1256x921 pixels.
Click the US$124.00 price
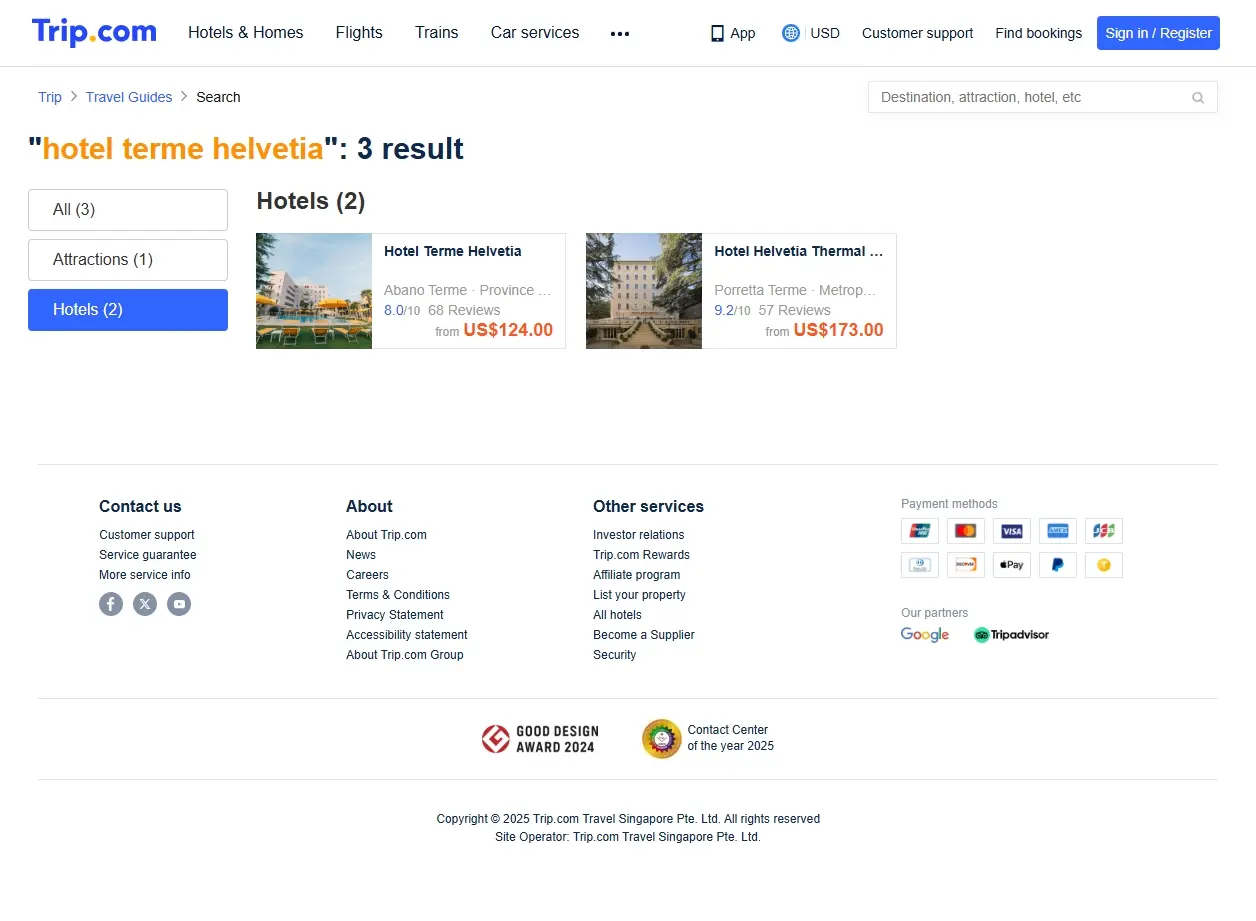point(508,331)
